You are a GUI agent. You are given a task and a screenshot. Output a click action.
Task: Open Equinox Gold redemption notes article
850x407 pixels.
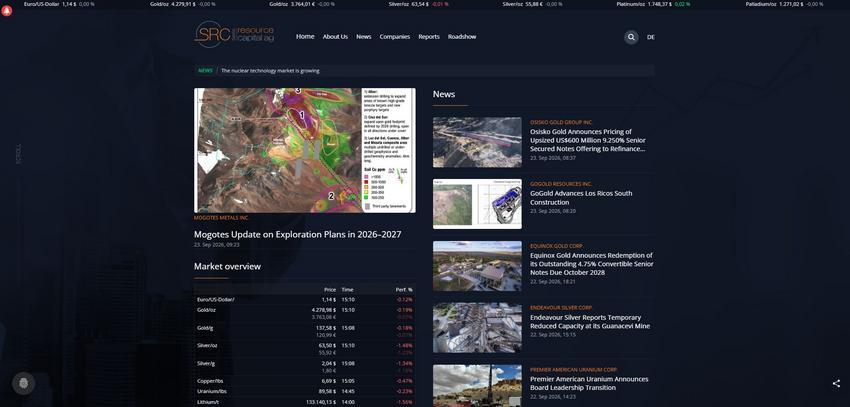591,264
